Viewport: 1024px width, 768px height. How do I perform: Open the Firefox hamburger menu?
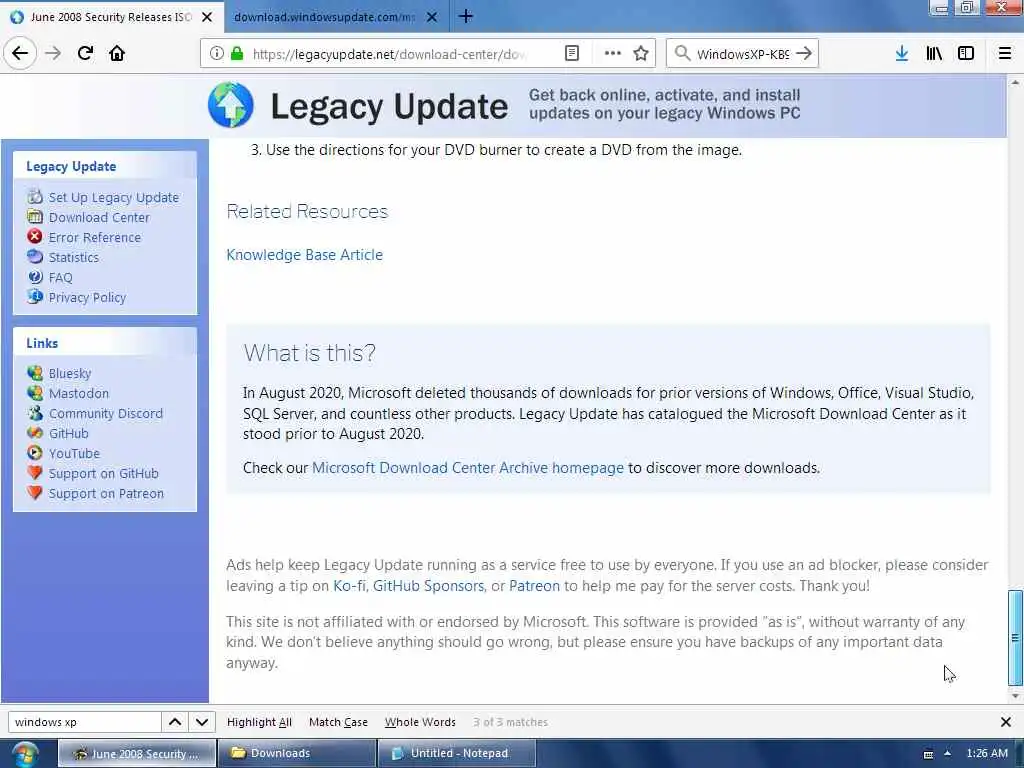(x=1005, y=54)
